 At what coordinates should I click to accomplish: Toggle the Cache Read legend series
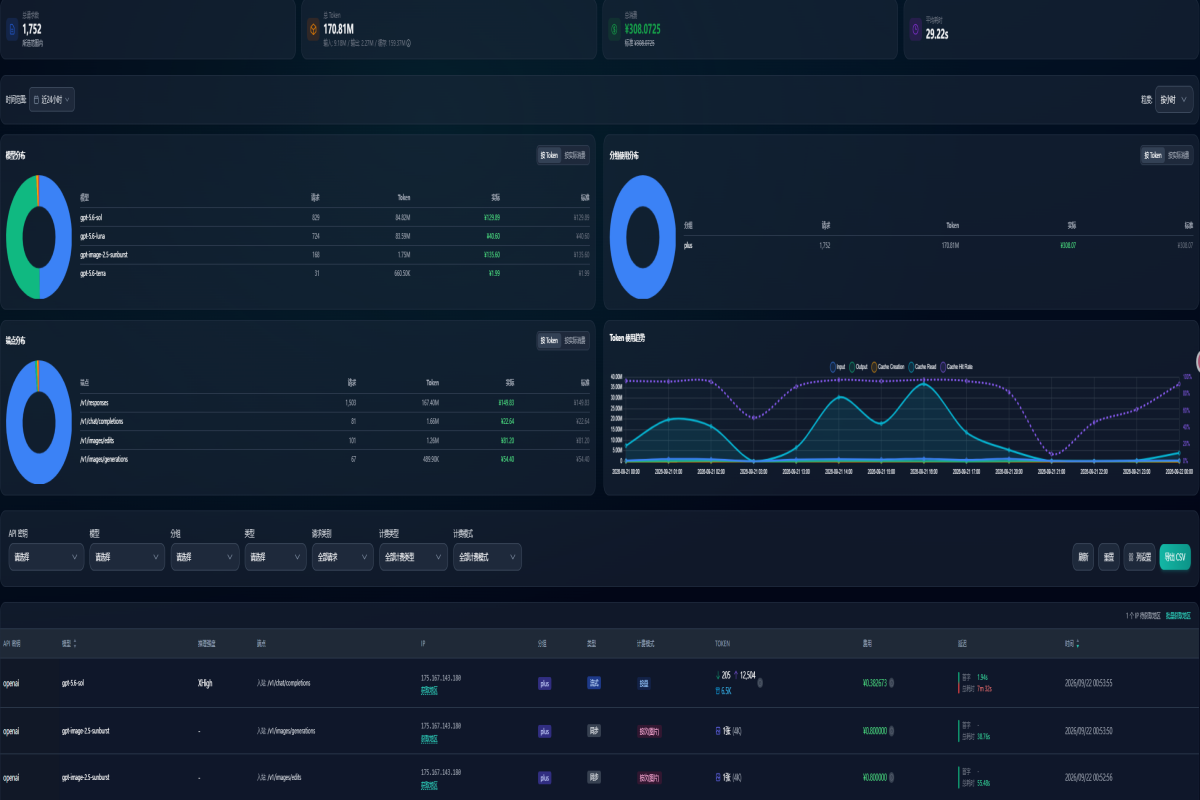pyautogui.click(x=922, y=367)
